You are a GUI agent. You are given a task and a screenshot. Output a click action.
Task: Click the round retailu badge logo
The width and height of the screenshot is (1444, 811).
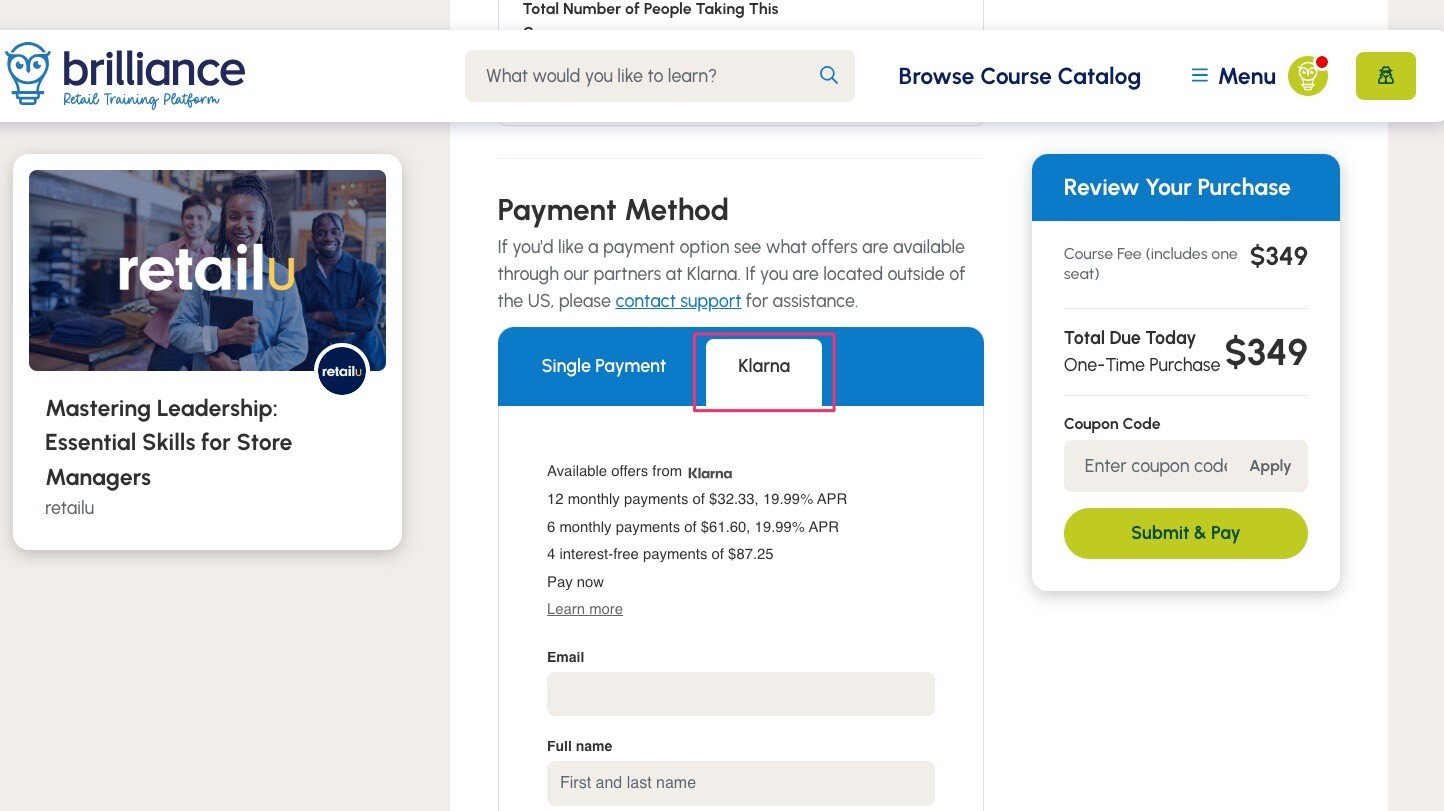[x=342, y=371]
